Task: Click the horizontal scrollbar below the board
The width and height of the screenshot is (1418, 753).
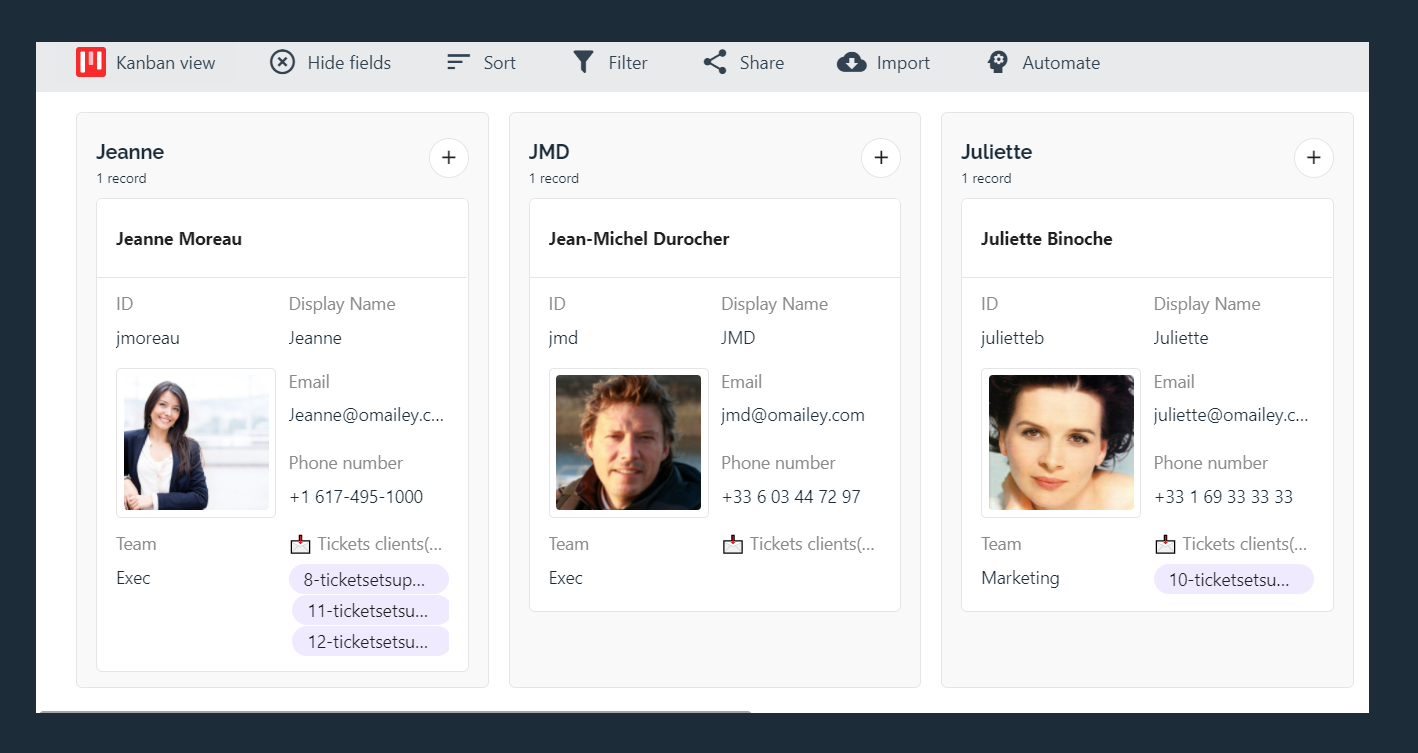Action: tap(393, 712)
